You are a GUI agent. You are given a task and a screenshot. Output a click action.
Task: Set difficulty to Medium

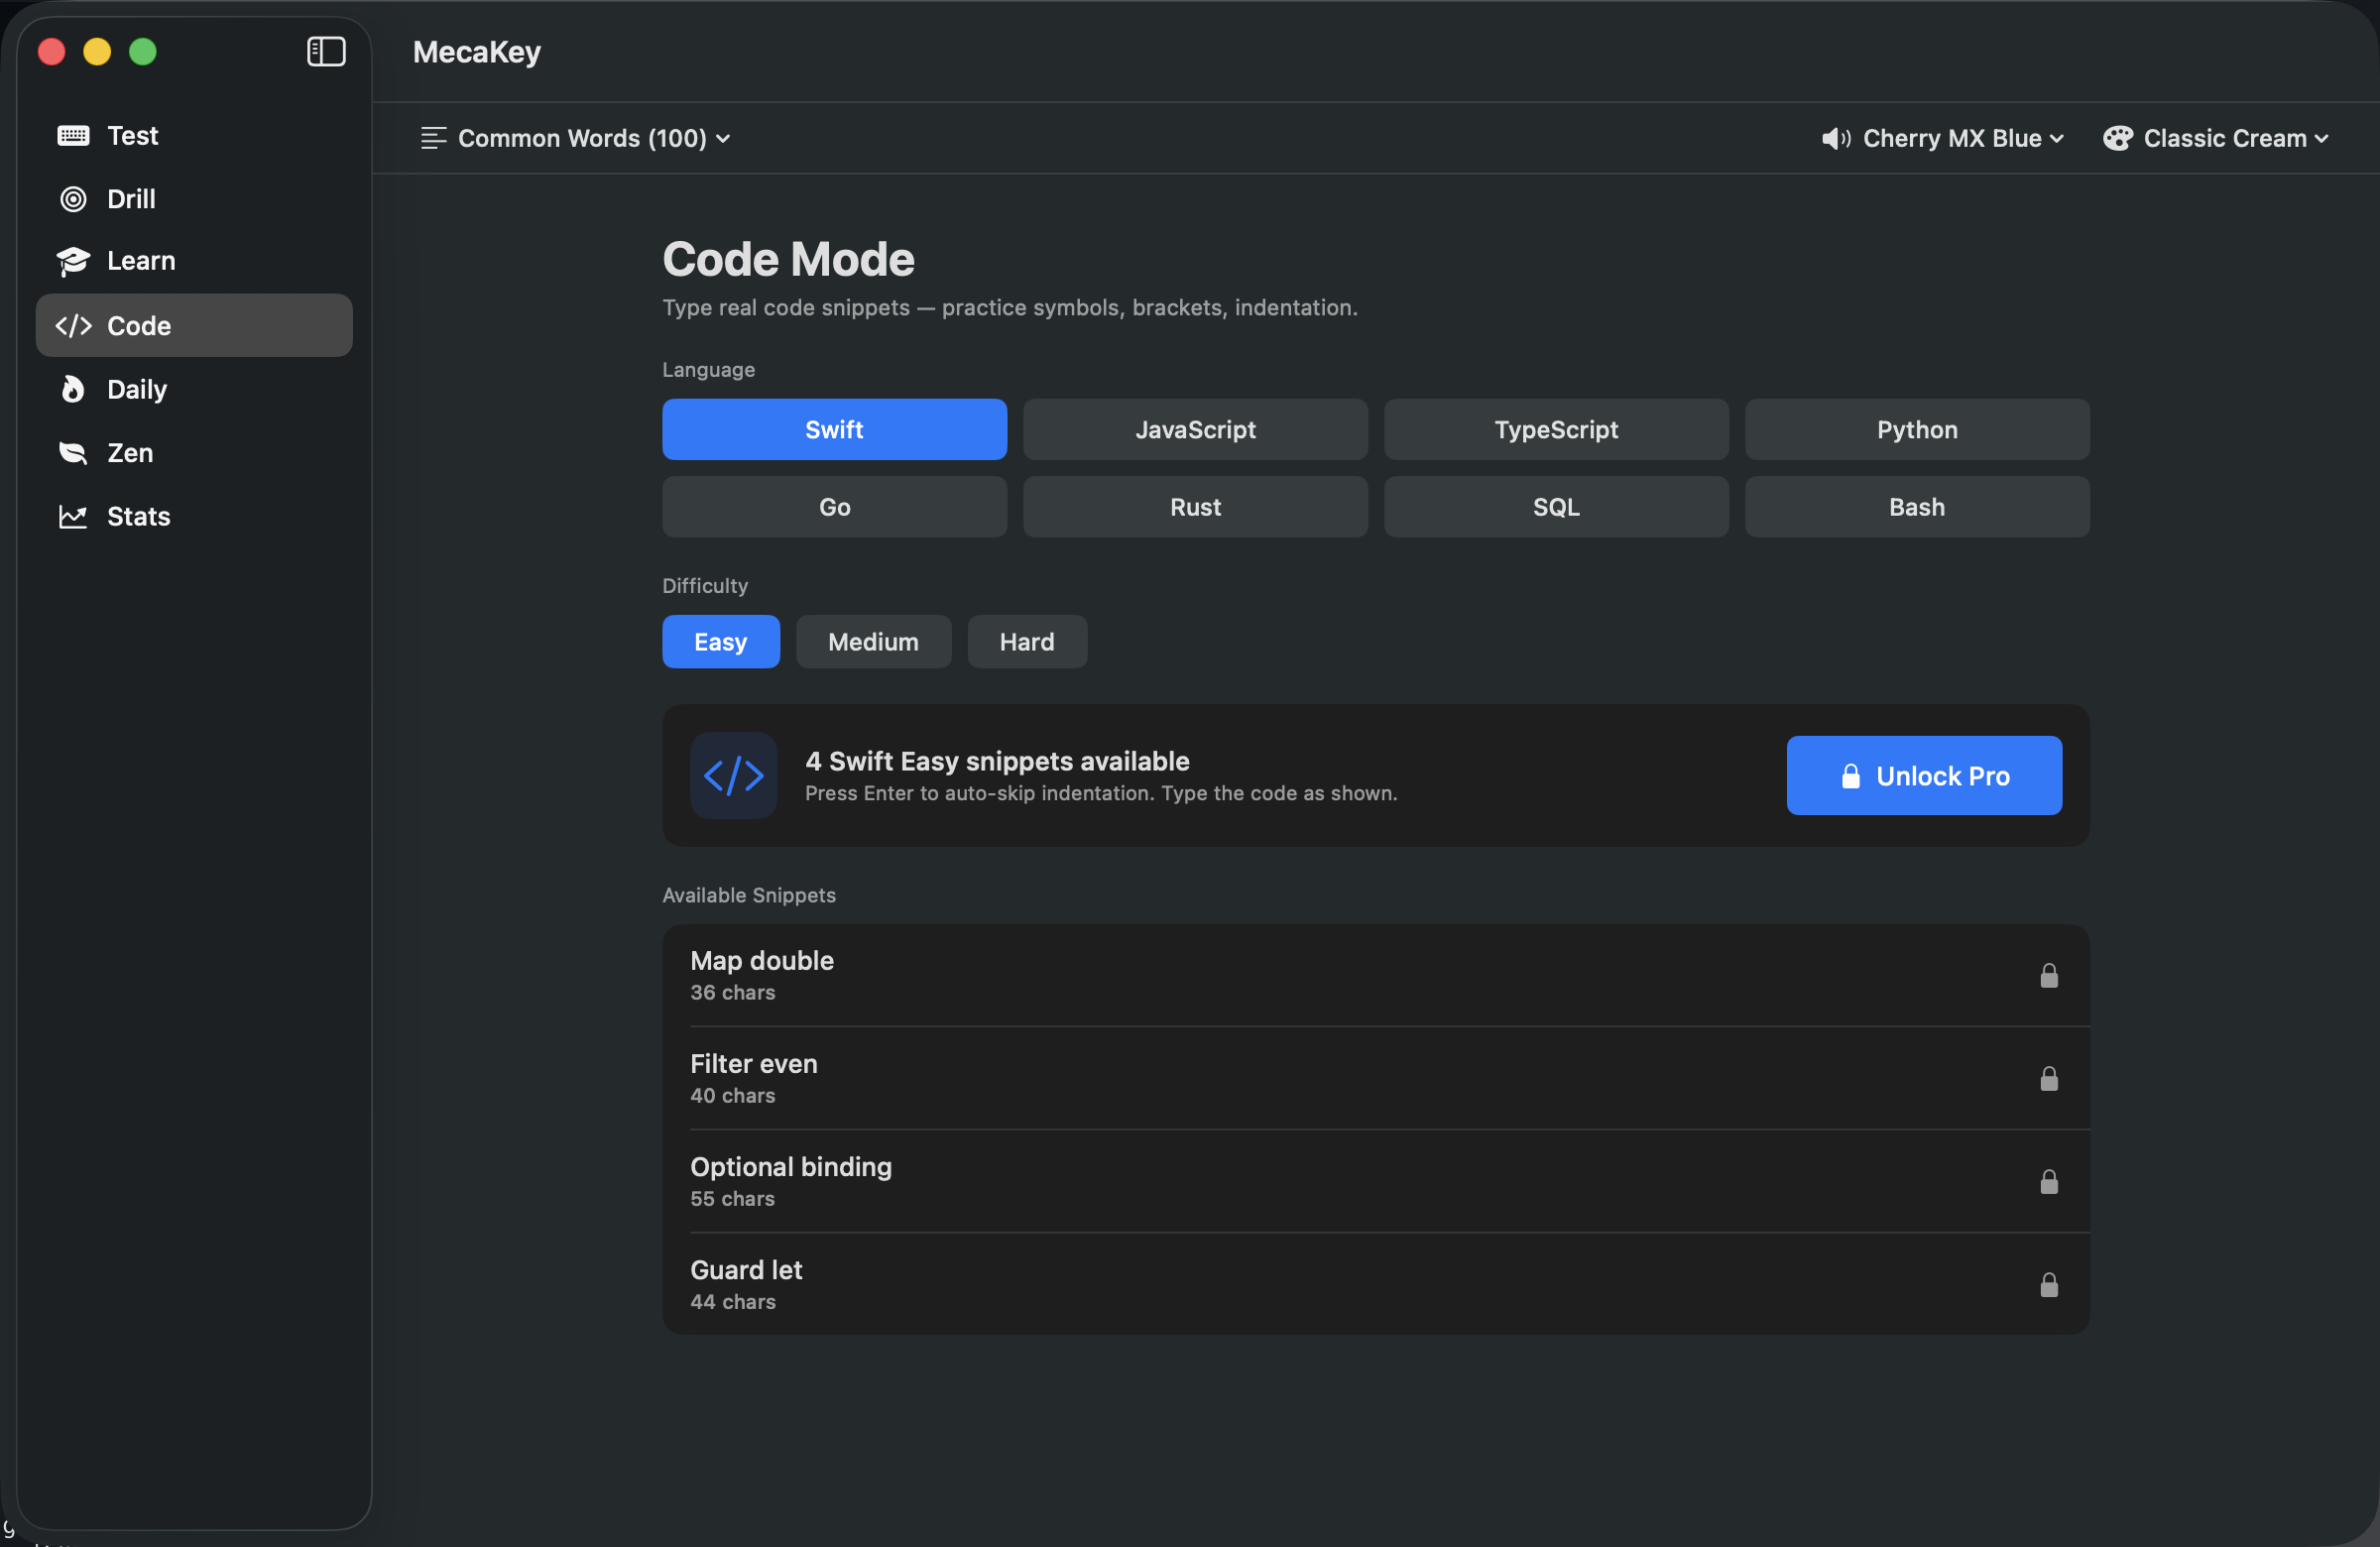click(x=873, y=642)
